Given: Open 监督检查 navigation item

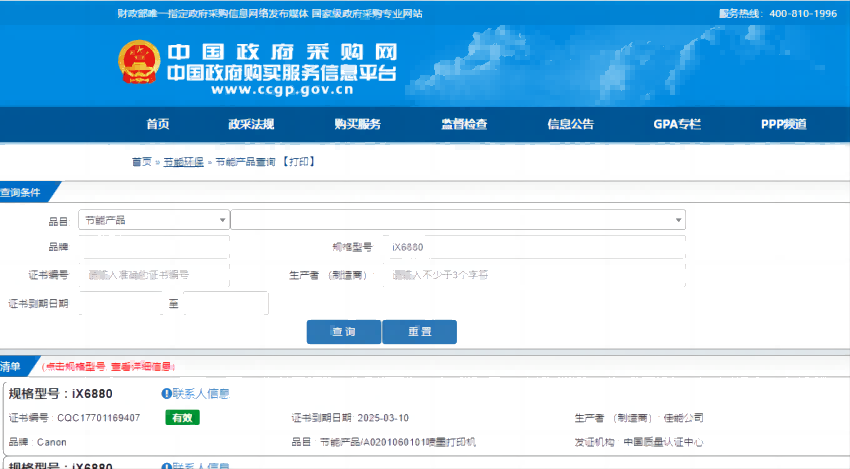Looking at the screenshot, I should (x=464, y=124).
